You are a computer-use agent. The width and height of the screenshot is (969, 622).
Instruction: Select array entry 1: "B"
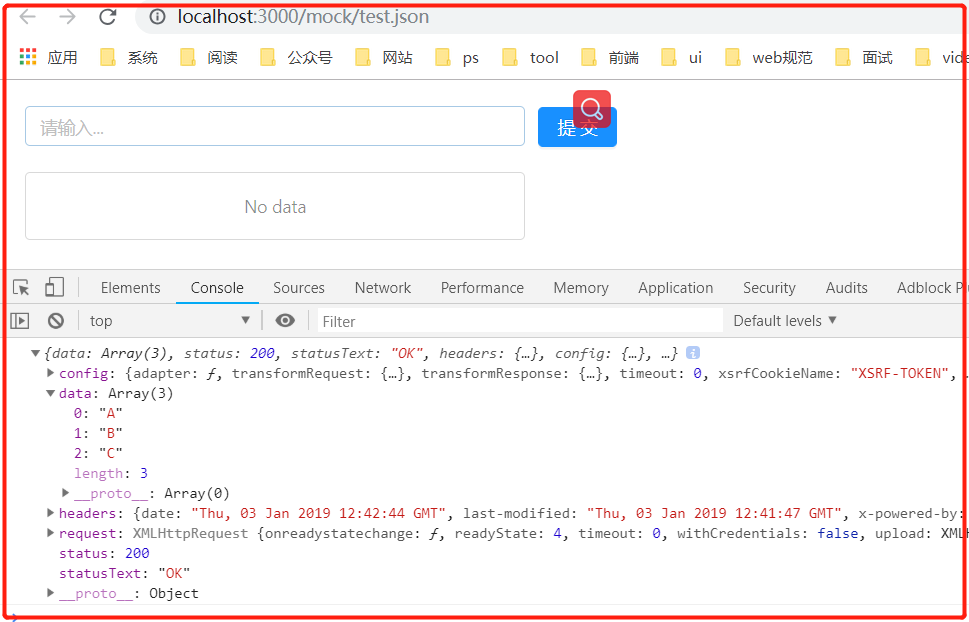pos(98,433)
